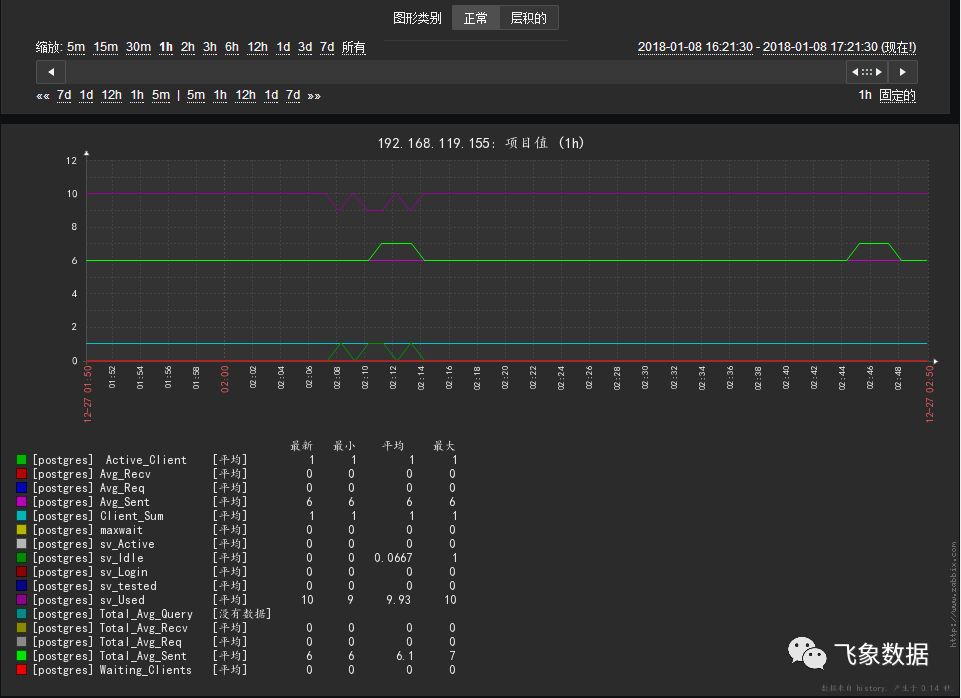This screenshot has width=961, height=698.
Task: Select 30m zoom period
Action: click(138, 47)
